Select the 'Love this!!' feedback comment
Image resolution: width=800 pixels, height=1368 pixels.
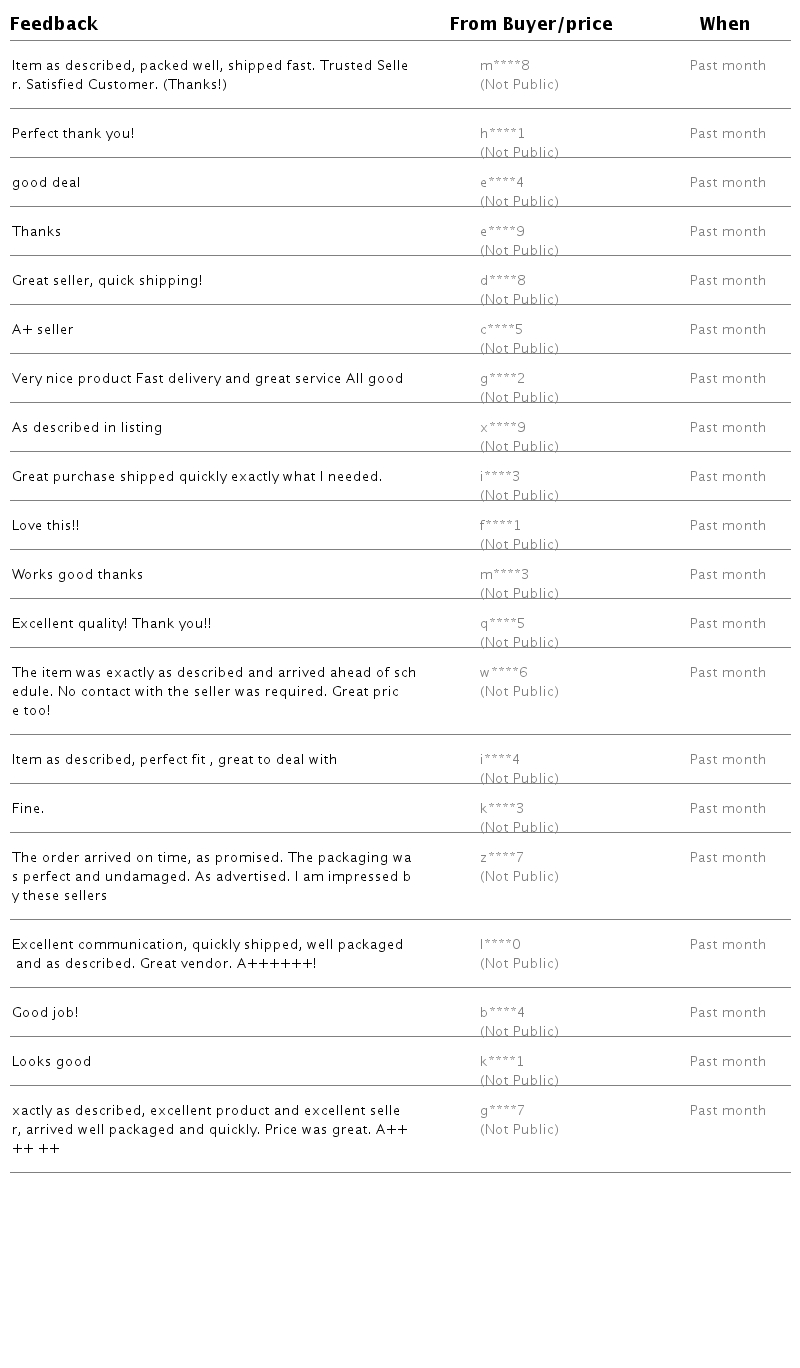tap(46, 526)
